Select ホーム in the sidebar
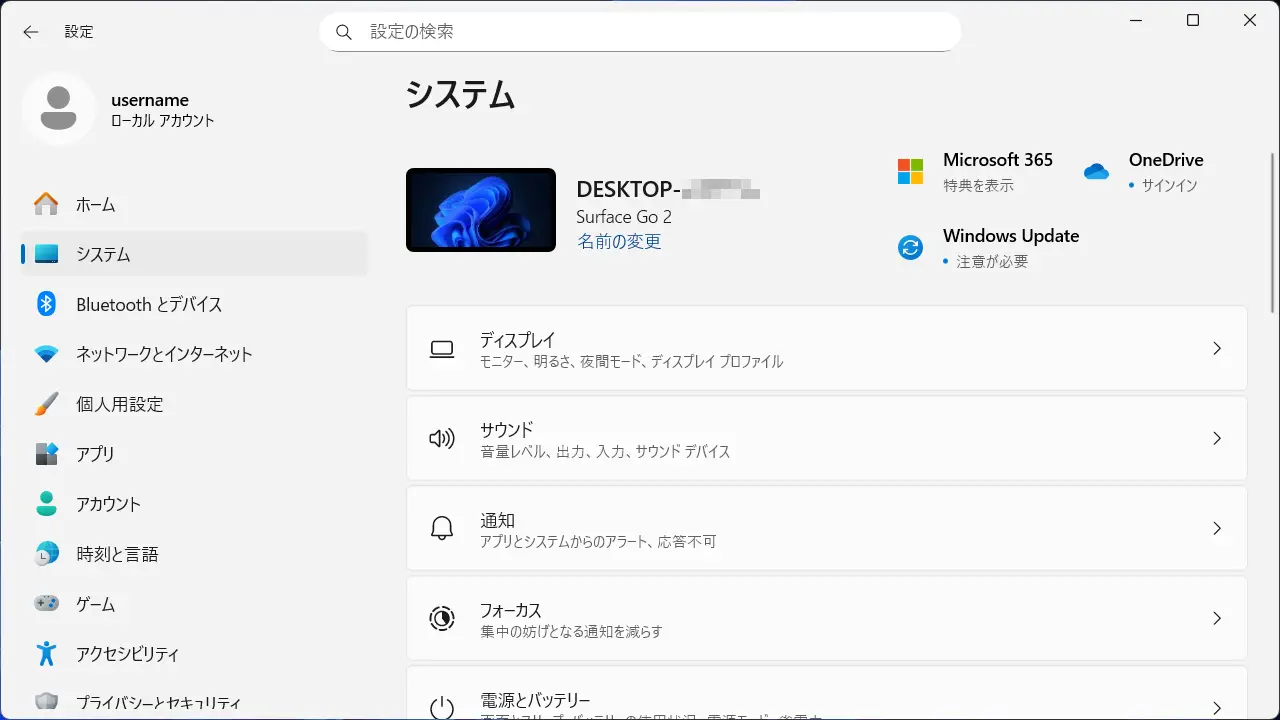The height and width of the screenshot is (720, 1280). (96, 204)
